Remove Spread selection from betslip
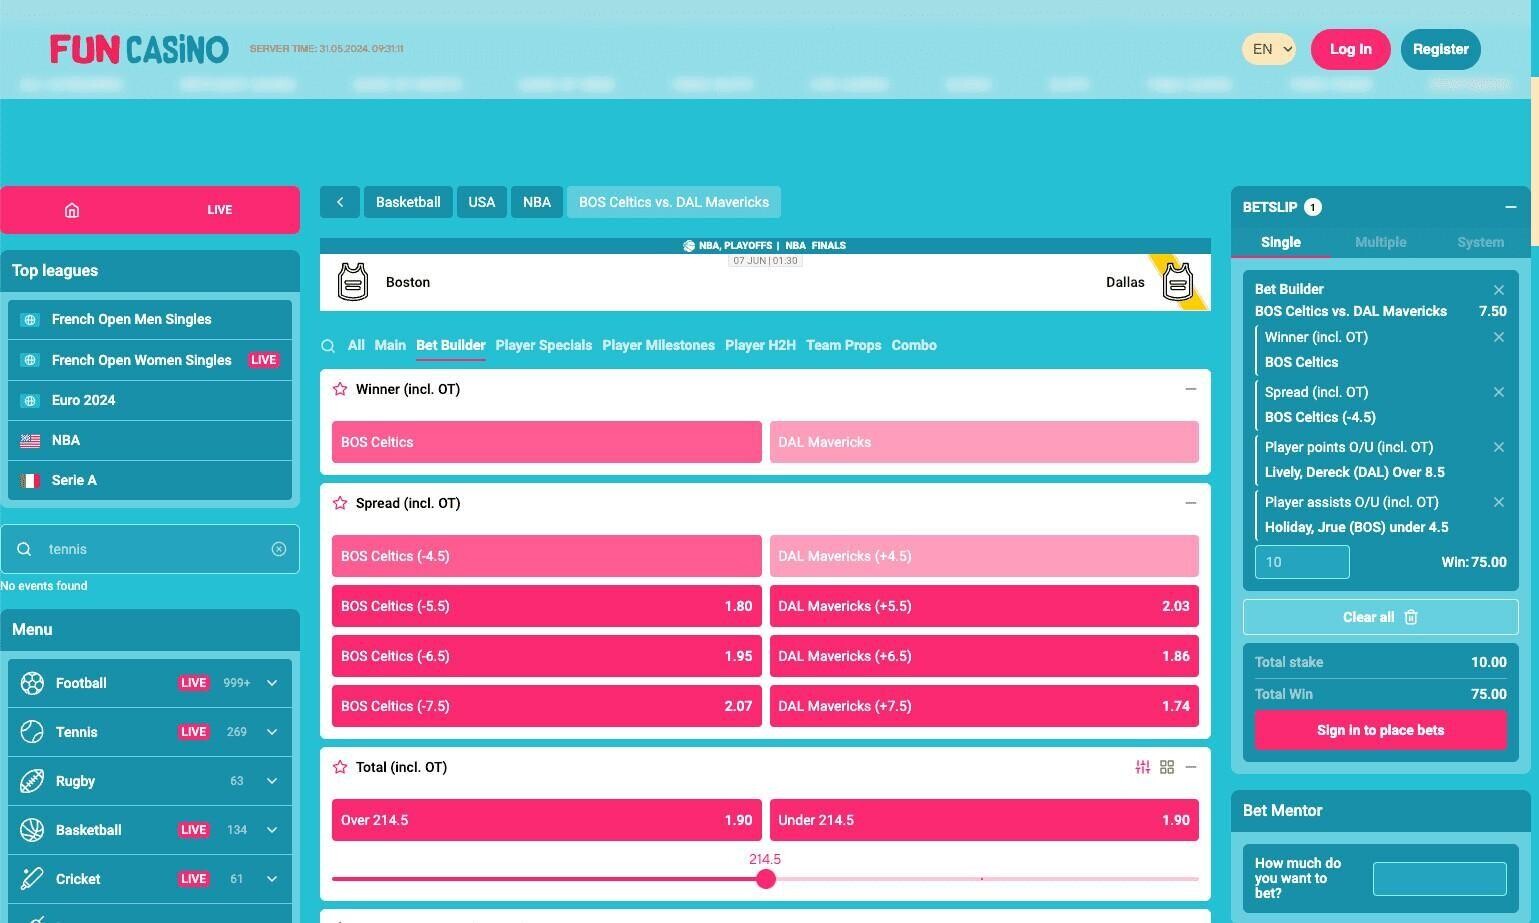The width and height of the screenshot is (1539, 923). click(x=1498, y=392)
